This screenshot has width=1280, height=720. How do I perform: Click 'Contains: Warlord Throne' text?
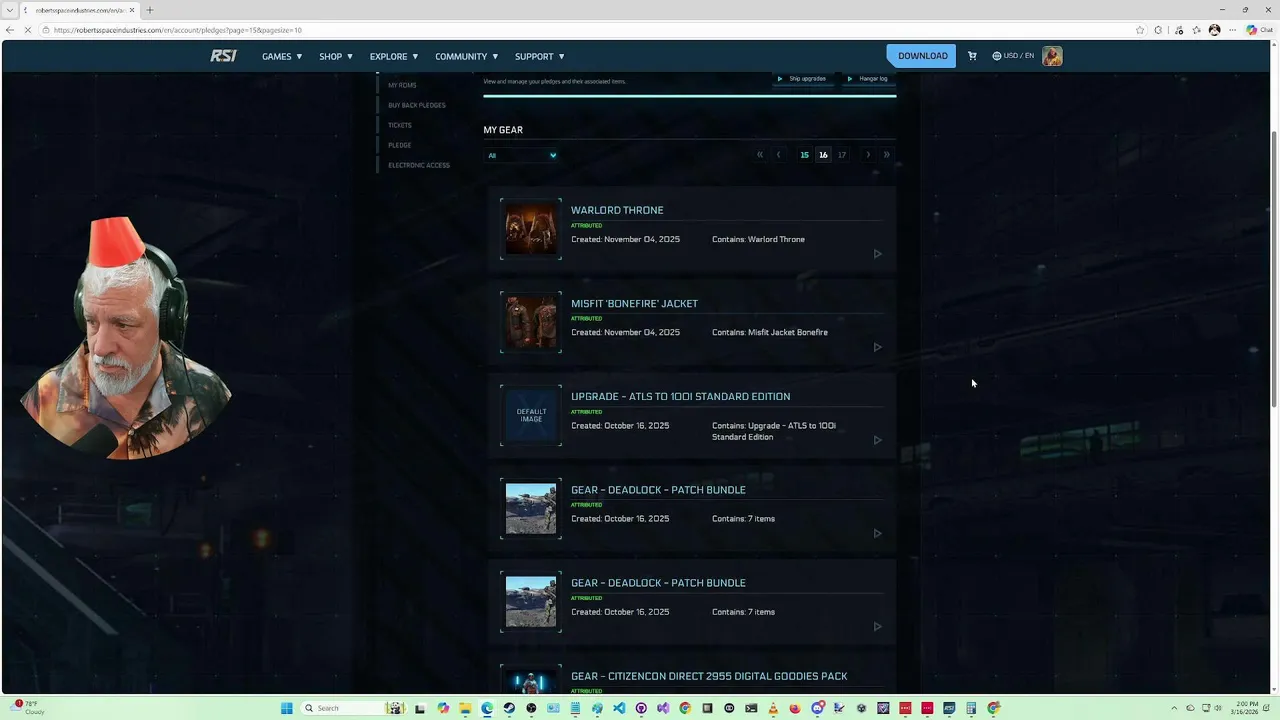point(758,239)
